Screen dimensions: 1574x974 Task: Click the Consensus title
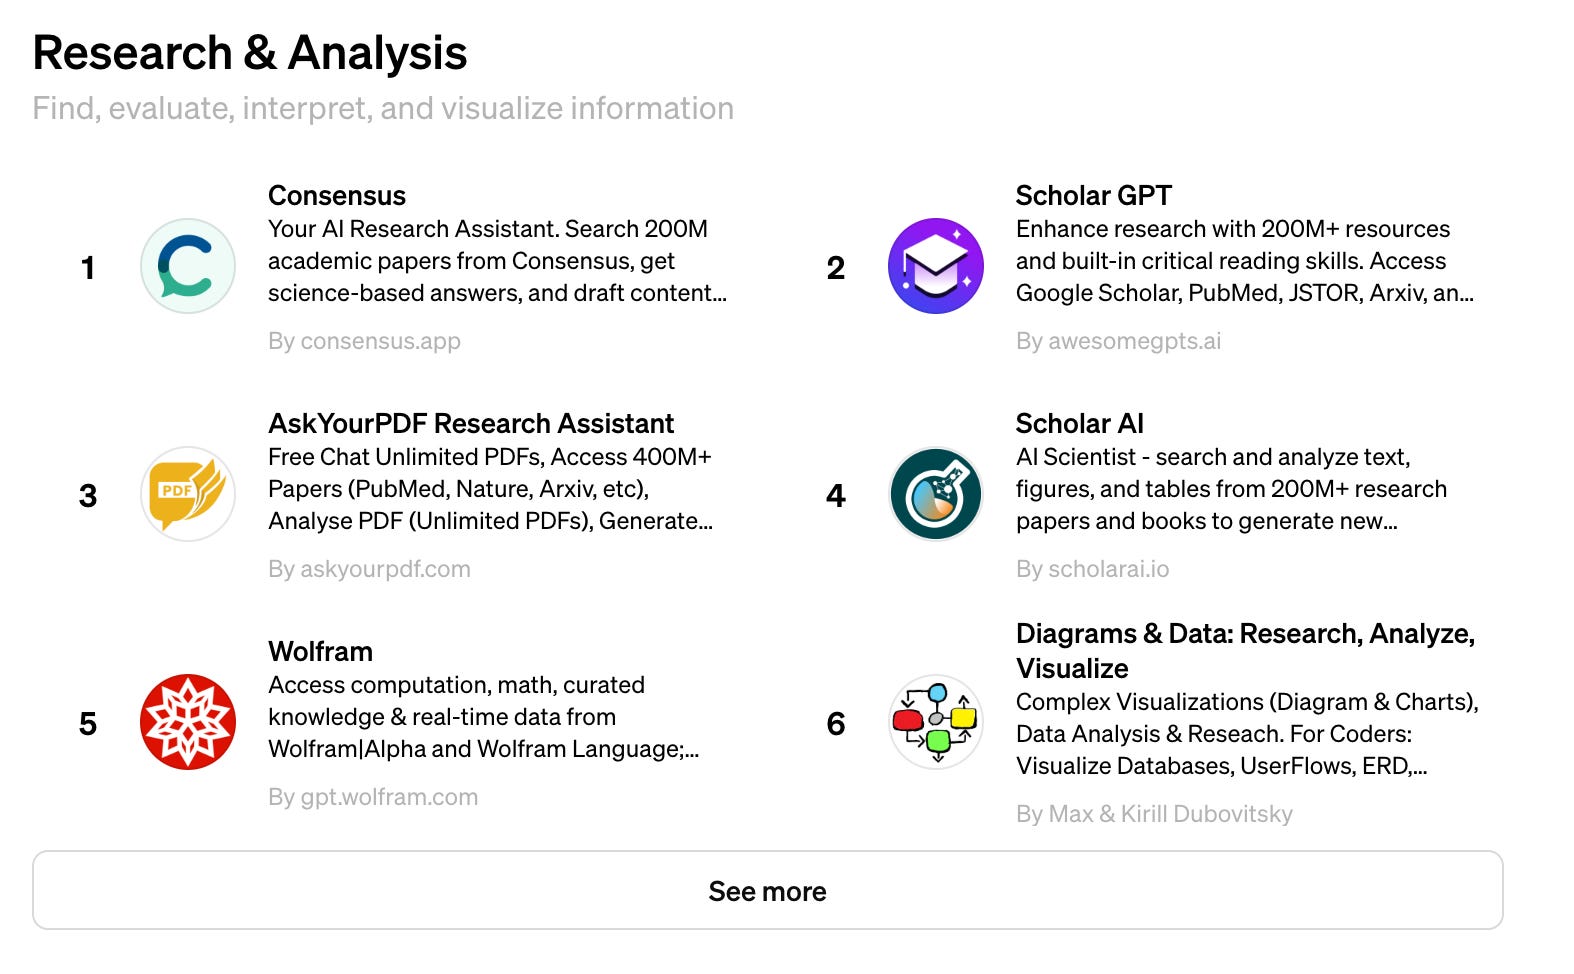coord(337,195)
